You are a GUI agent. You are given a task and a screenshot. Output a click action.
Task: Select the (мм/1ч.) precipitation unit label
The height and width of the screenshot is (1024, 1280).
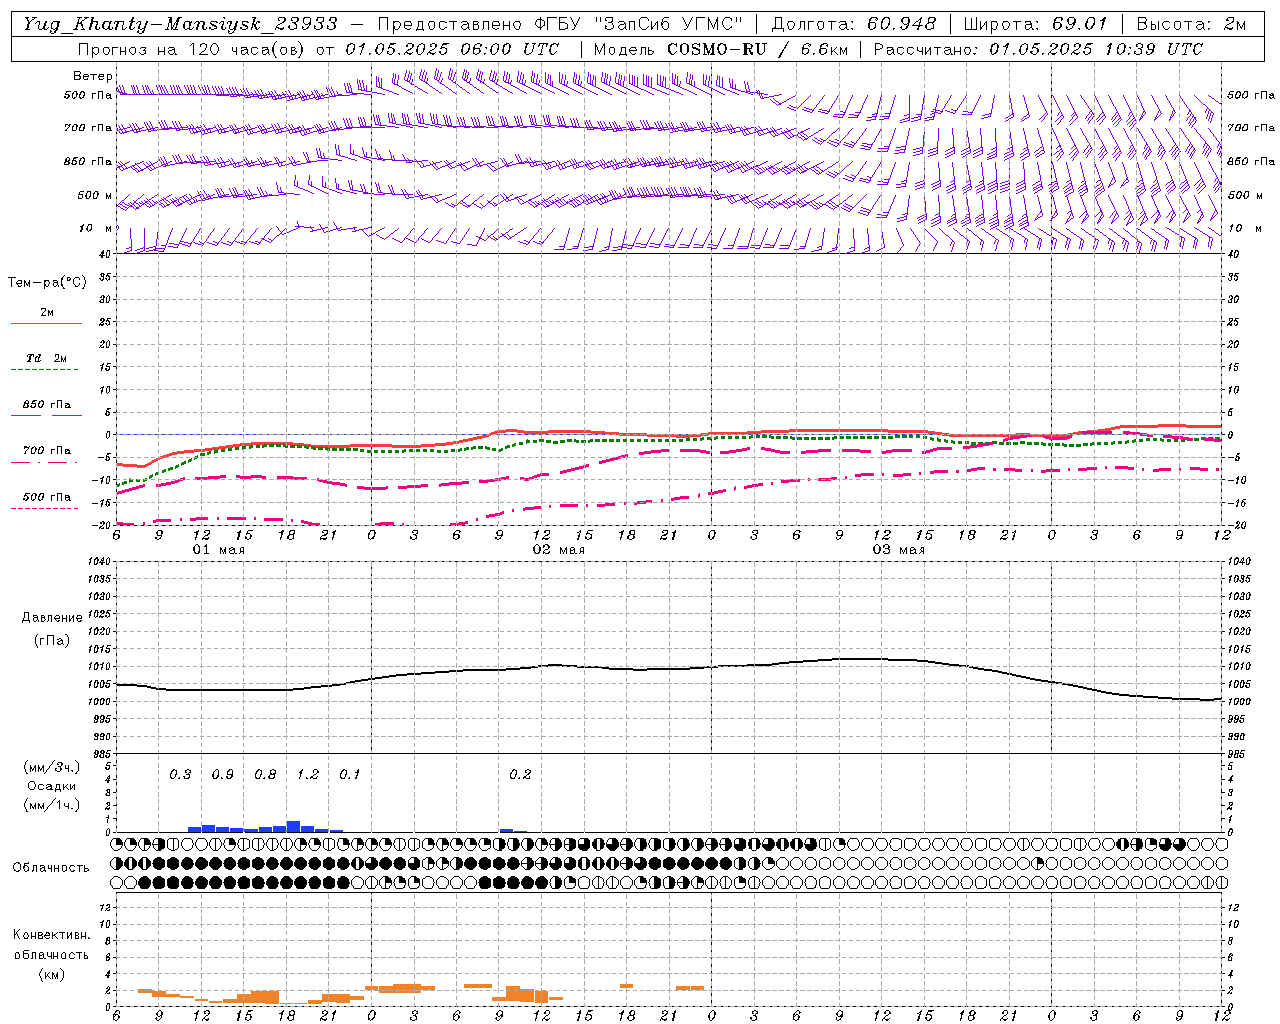(x=51, y=805)
